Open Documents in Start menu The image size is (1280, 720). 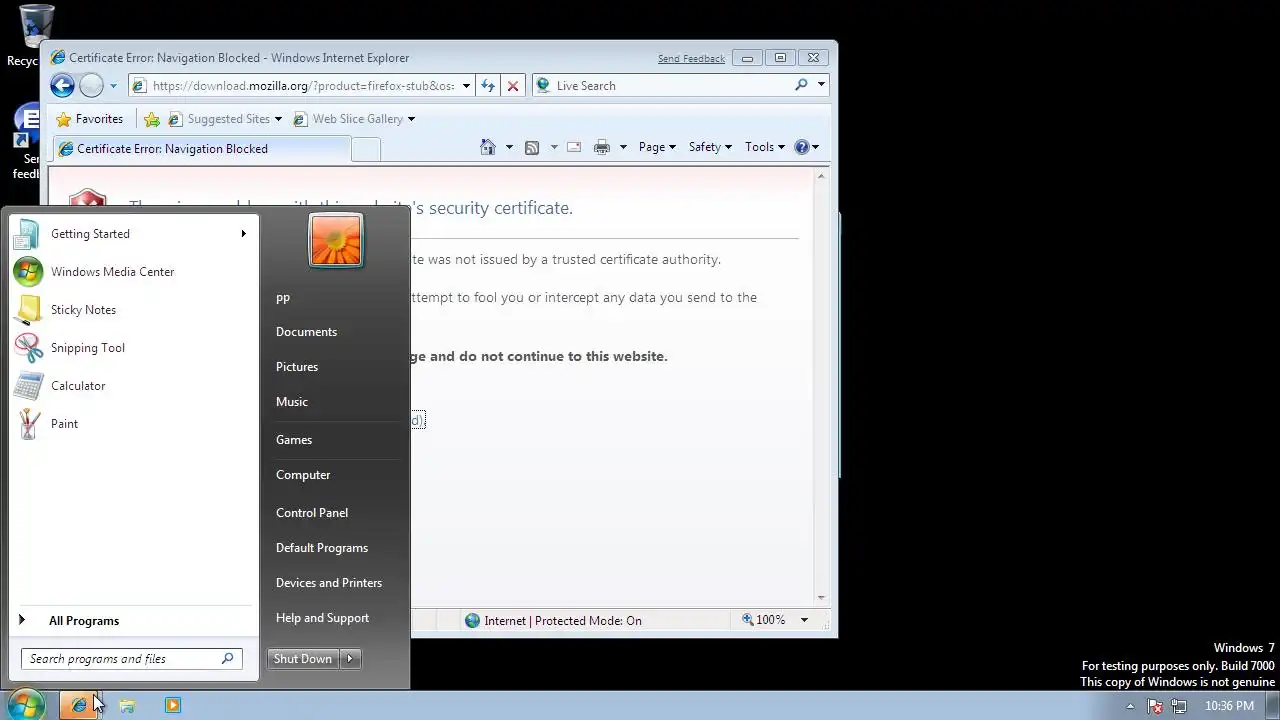coord(306,332)
